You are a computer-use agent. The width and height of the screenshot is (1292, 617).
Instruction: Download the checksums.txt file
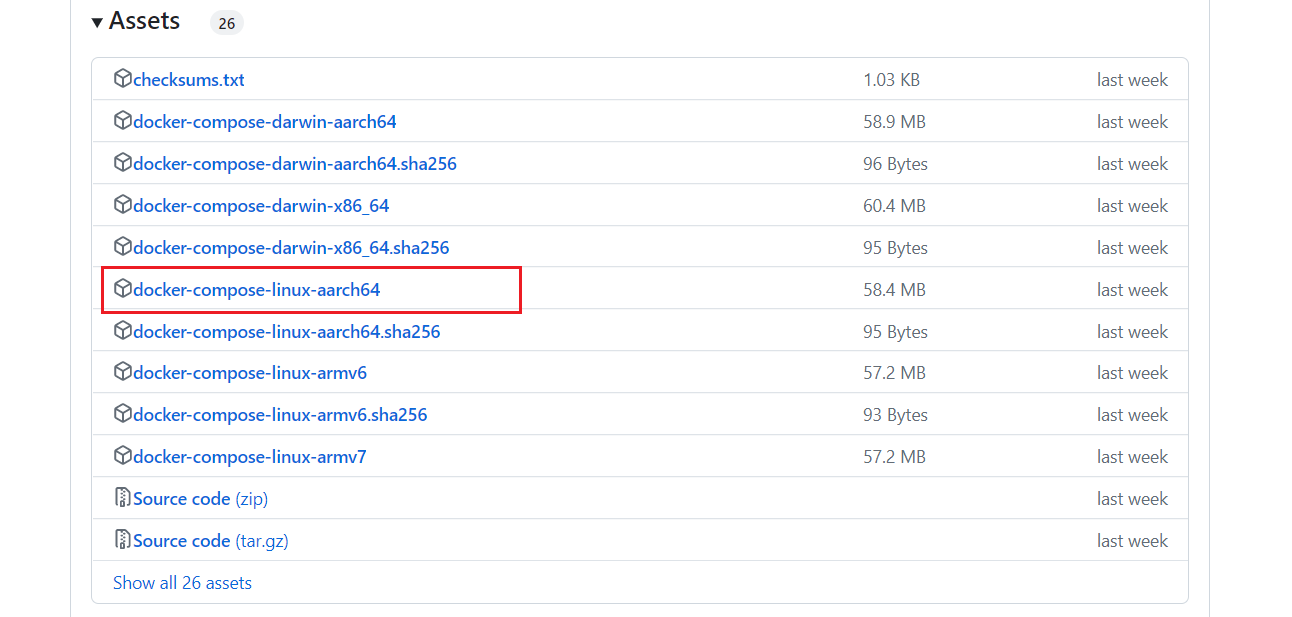[189, 80]
